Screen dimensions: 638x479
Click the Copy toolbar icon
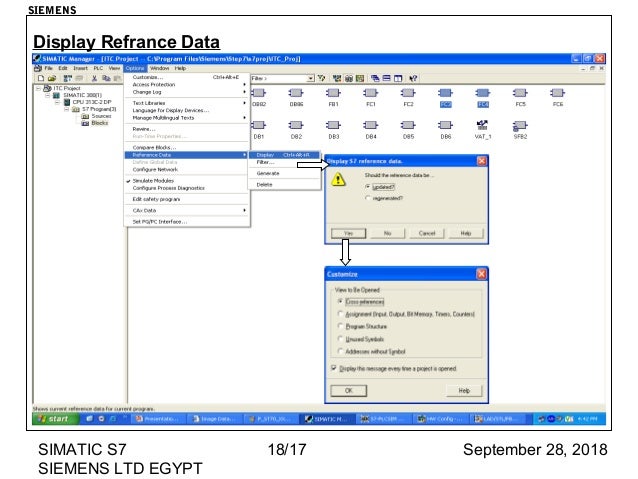click(106, 79)
